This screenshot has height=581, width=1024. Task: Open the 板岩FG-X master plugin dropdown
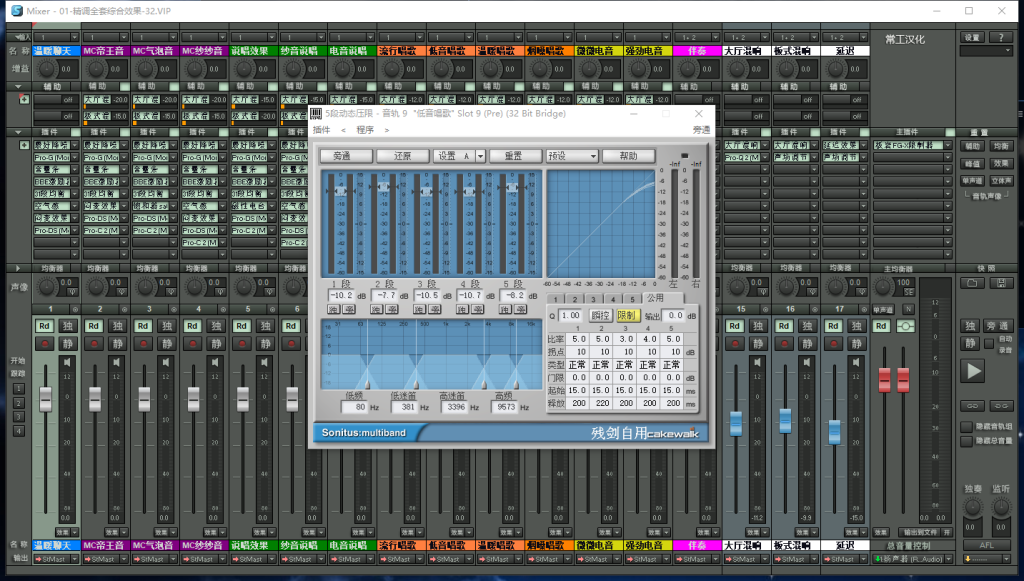pos(948,145)
